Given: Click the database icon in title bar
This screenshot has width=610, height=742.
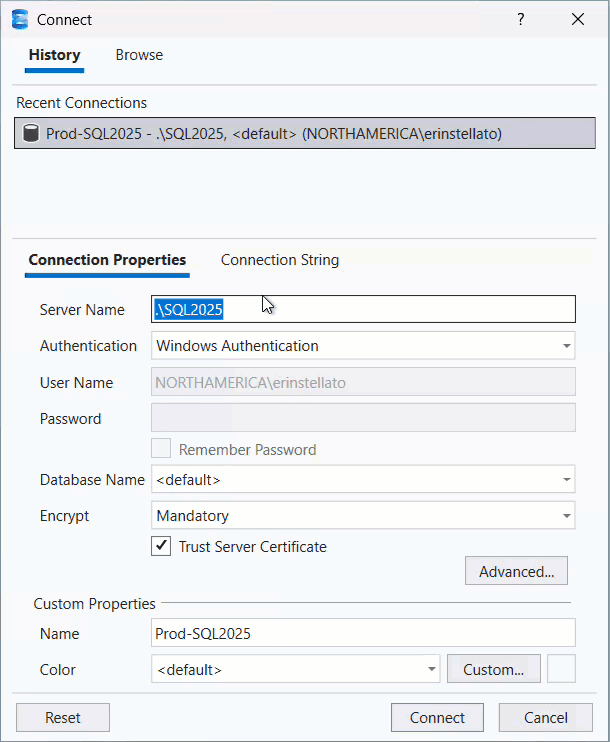Looking at the screenshot, I should (x=19, y=19).
